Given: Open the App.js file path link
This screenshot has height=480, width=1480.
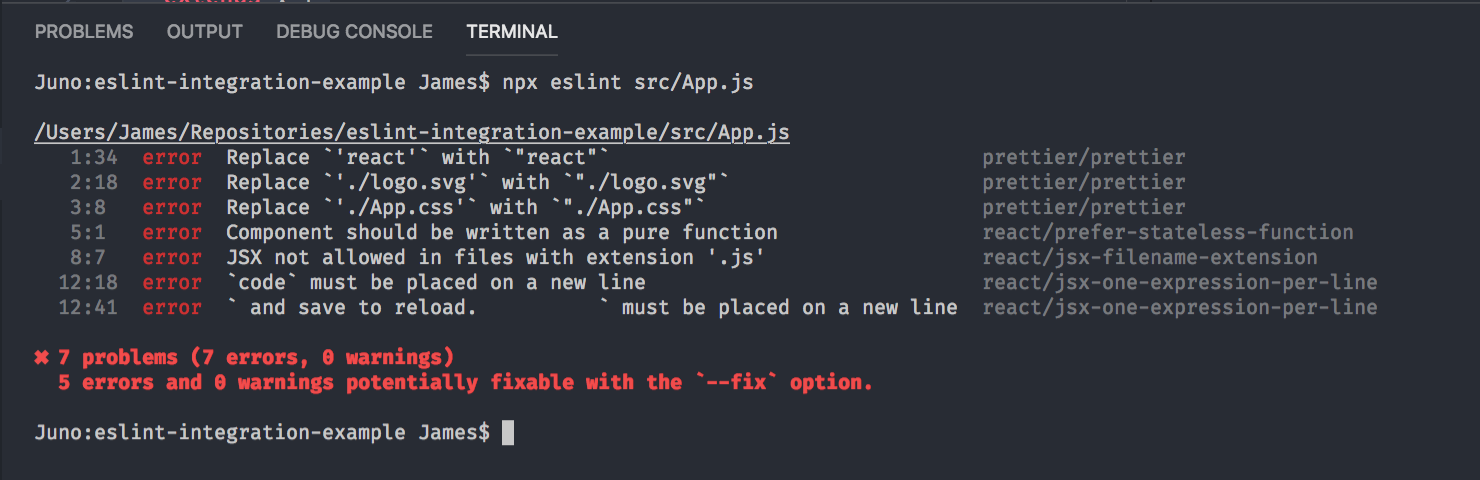Looking at the screenshot, I should [412, 133].
